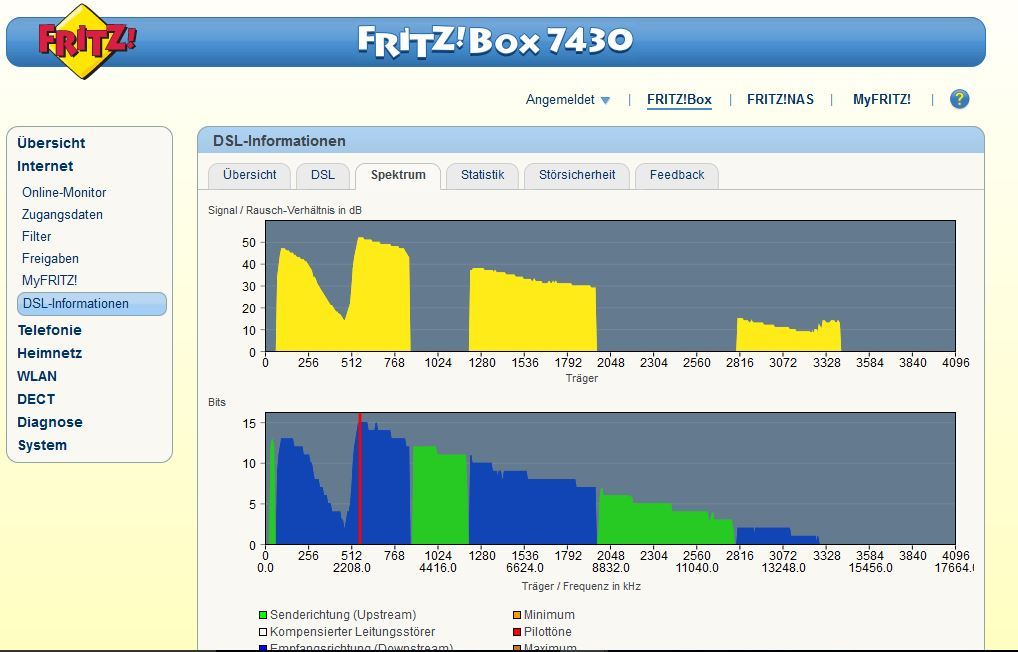1018x652 pixels.
Task: Expand the System menu section
Action: tap(42, 445)
